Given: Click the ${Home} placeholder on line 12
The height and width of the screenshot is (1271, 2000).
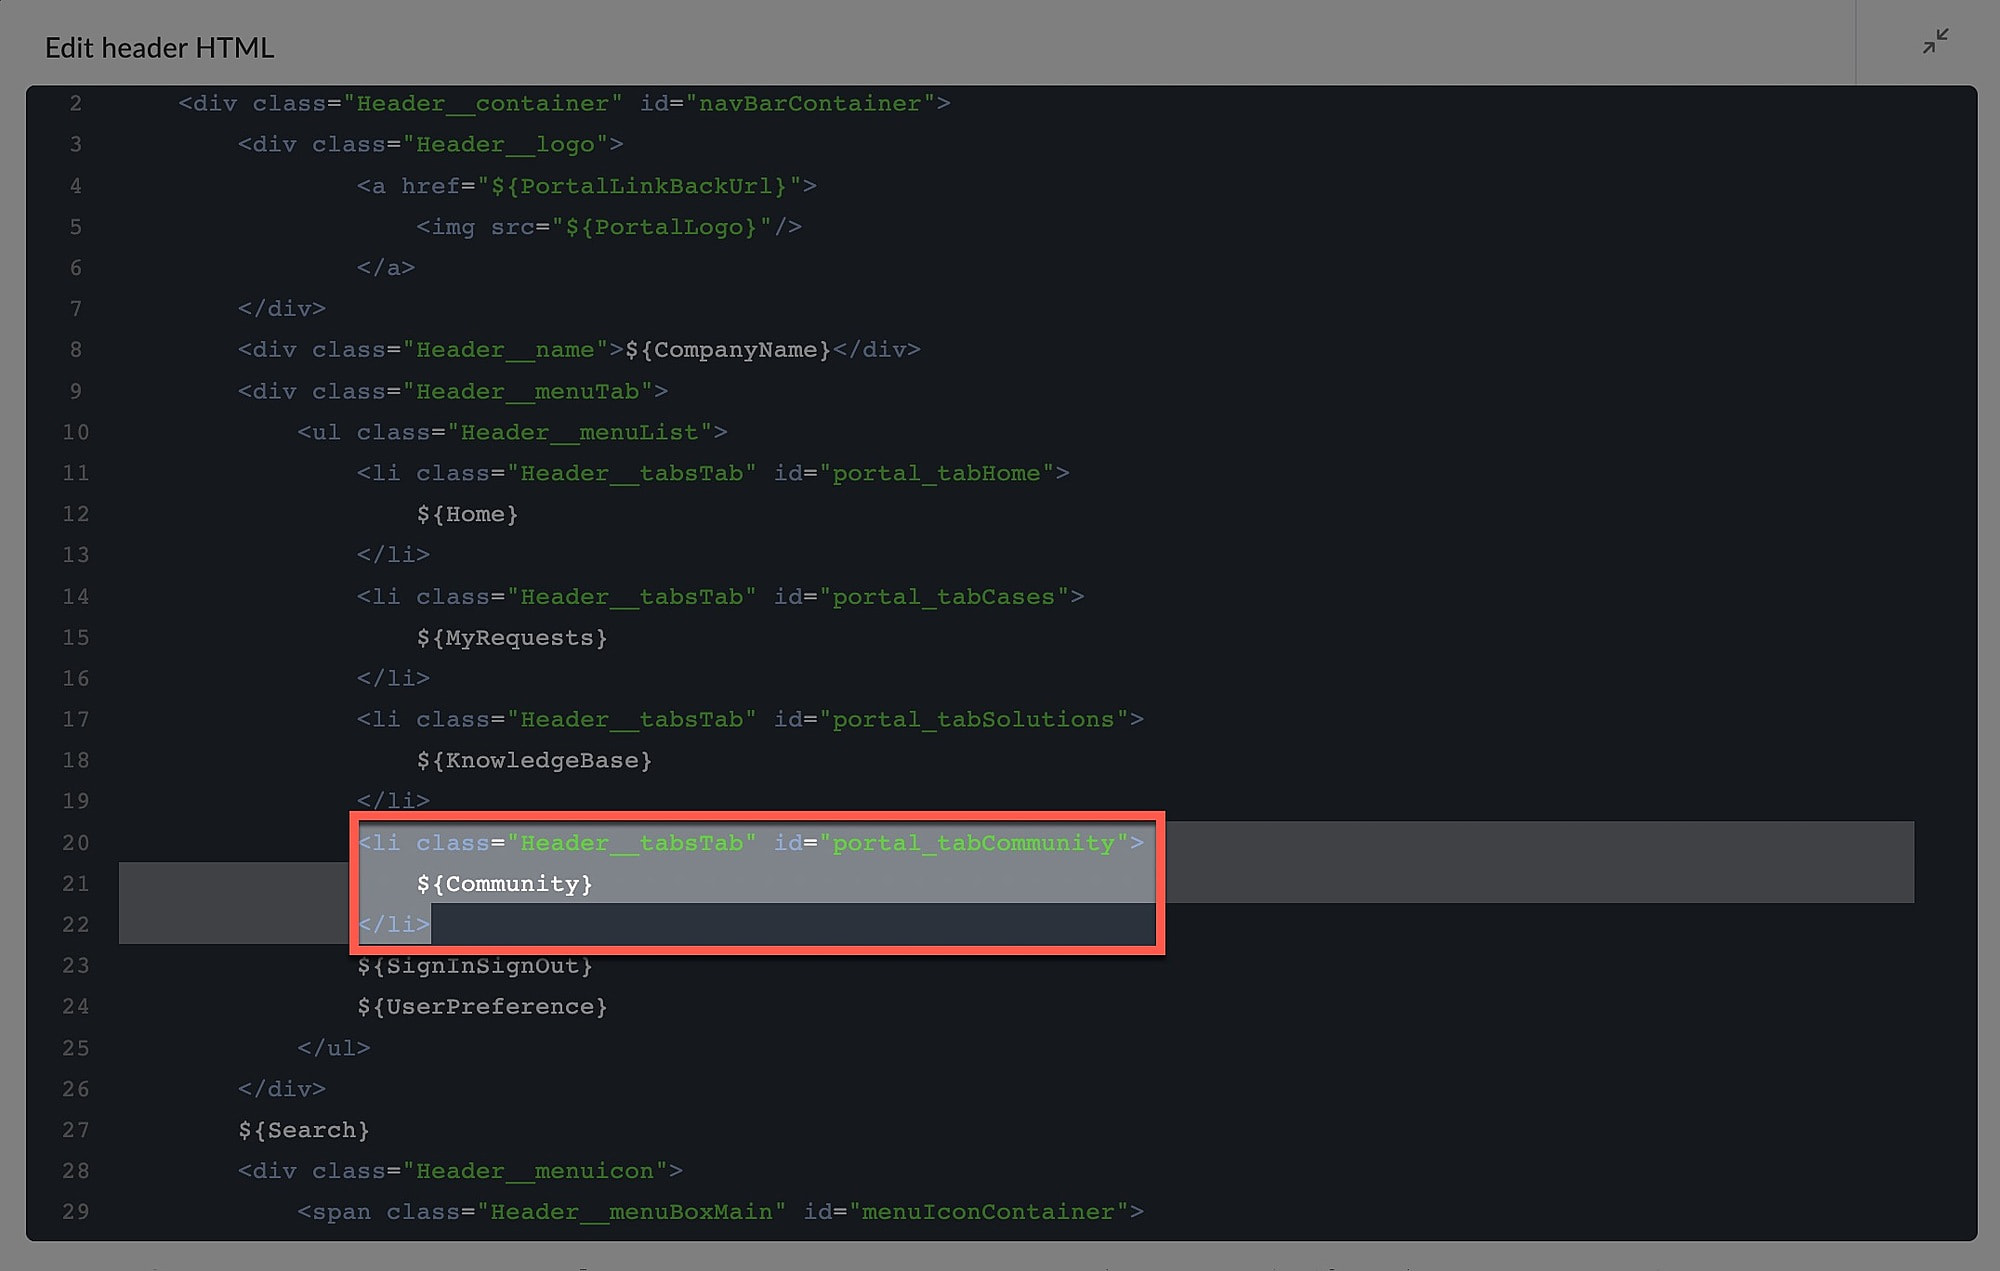Looking at the screenshot, I should [x=467, y=514].
